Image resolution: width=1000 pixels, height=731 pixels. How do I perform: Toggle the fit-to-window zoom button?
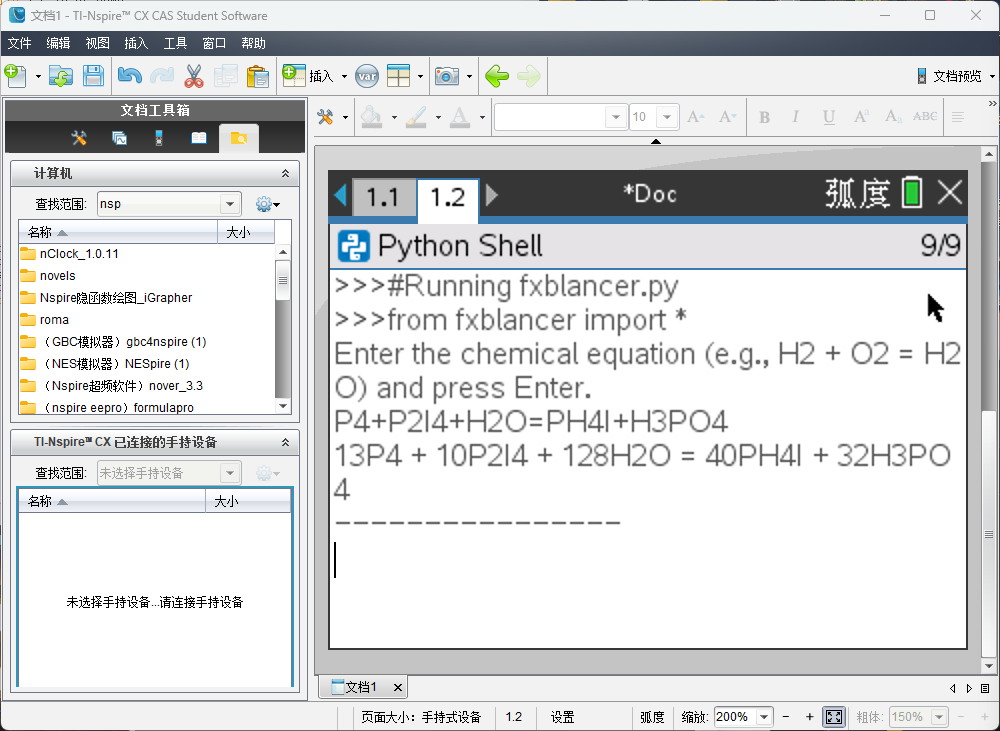(x=834, y=717)
